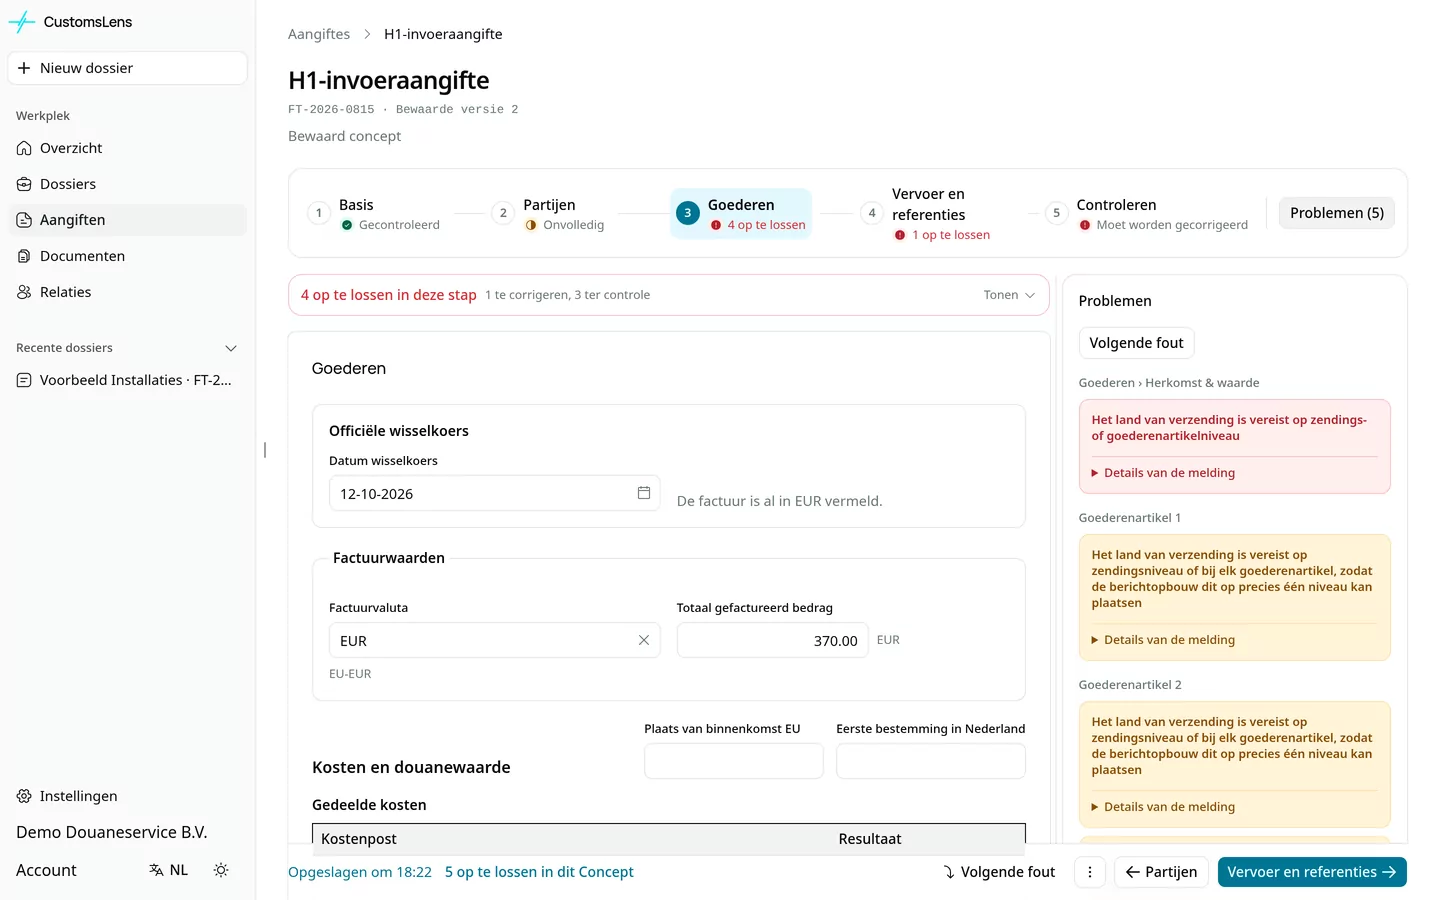This screenshot has width=1440, height=900.
Task: Open the calendar picker for Datum wisselkoers
Action: pos(644,493)
